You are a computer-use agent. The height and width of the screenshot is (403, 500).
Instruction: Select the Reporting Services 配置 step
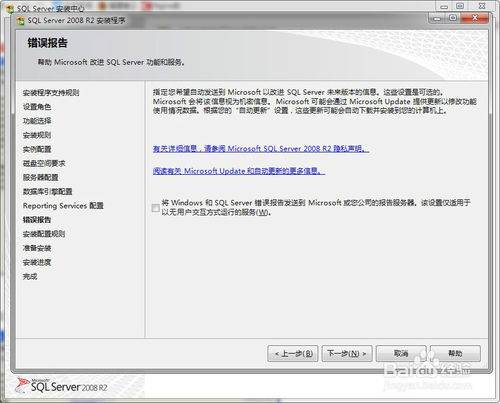63,206
